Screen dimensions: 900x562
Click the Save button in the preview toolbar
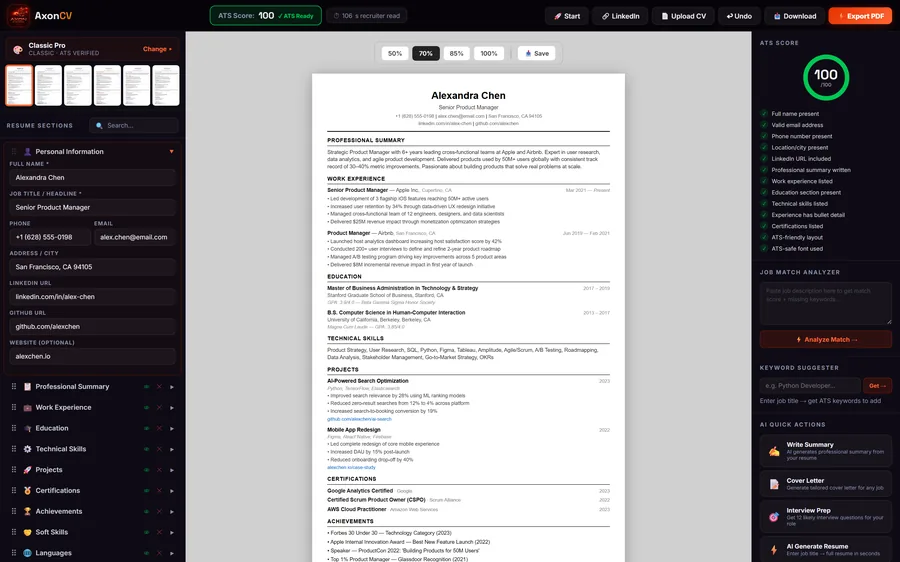tap(537, 53)
